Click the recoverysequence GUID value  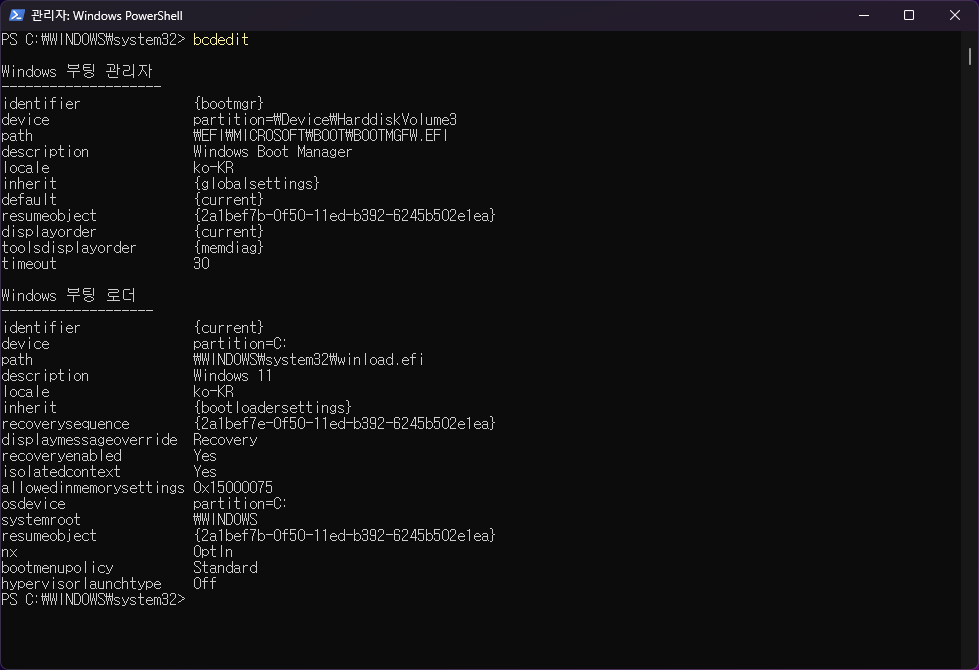point(344,423)
